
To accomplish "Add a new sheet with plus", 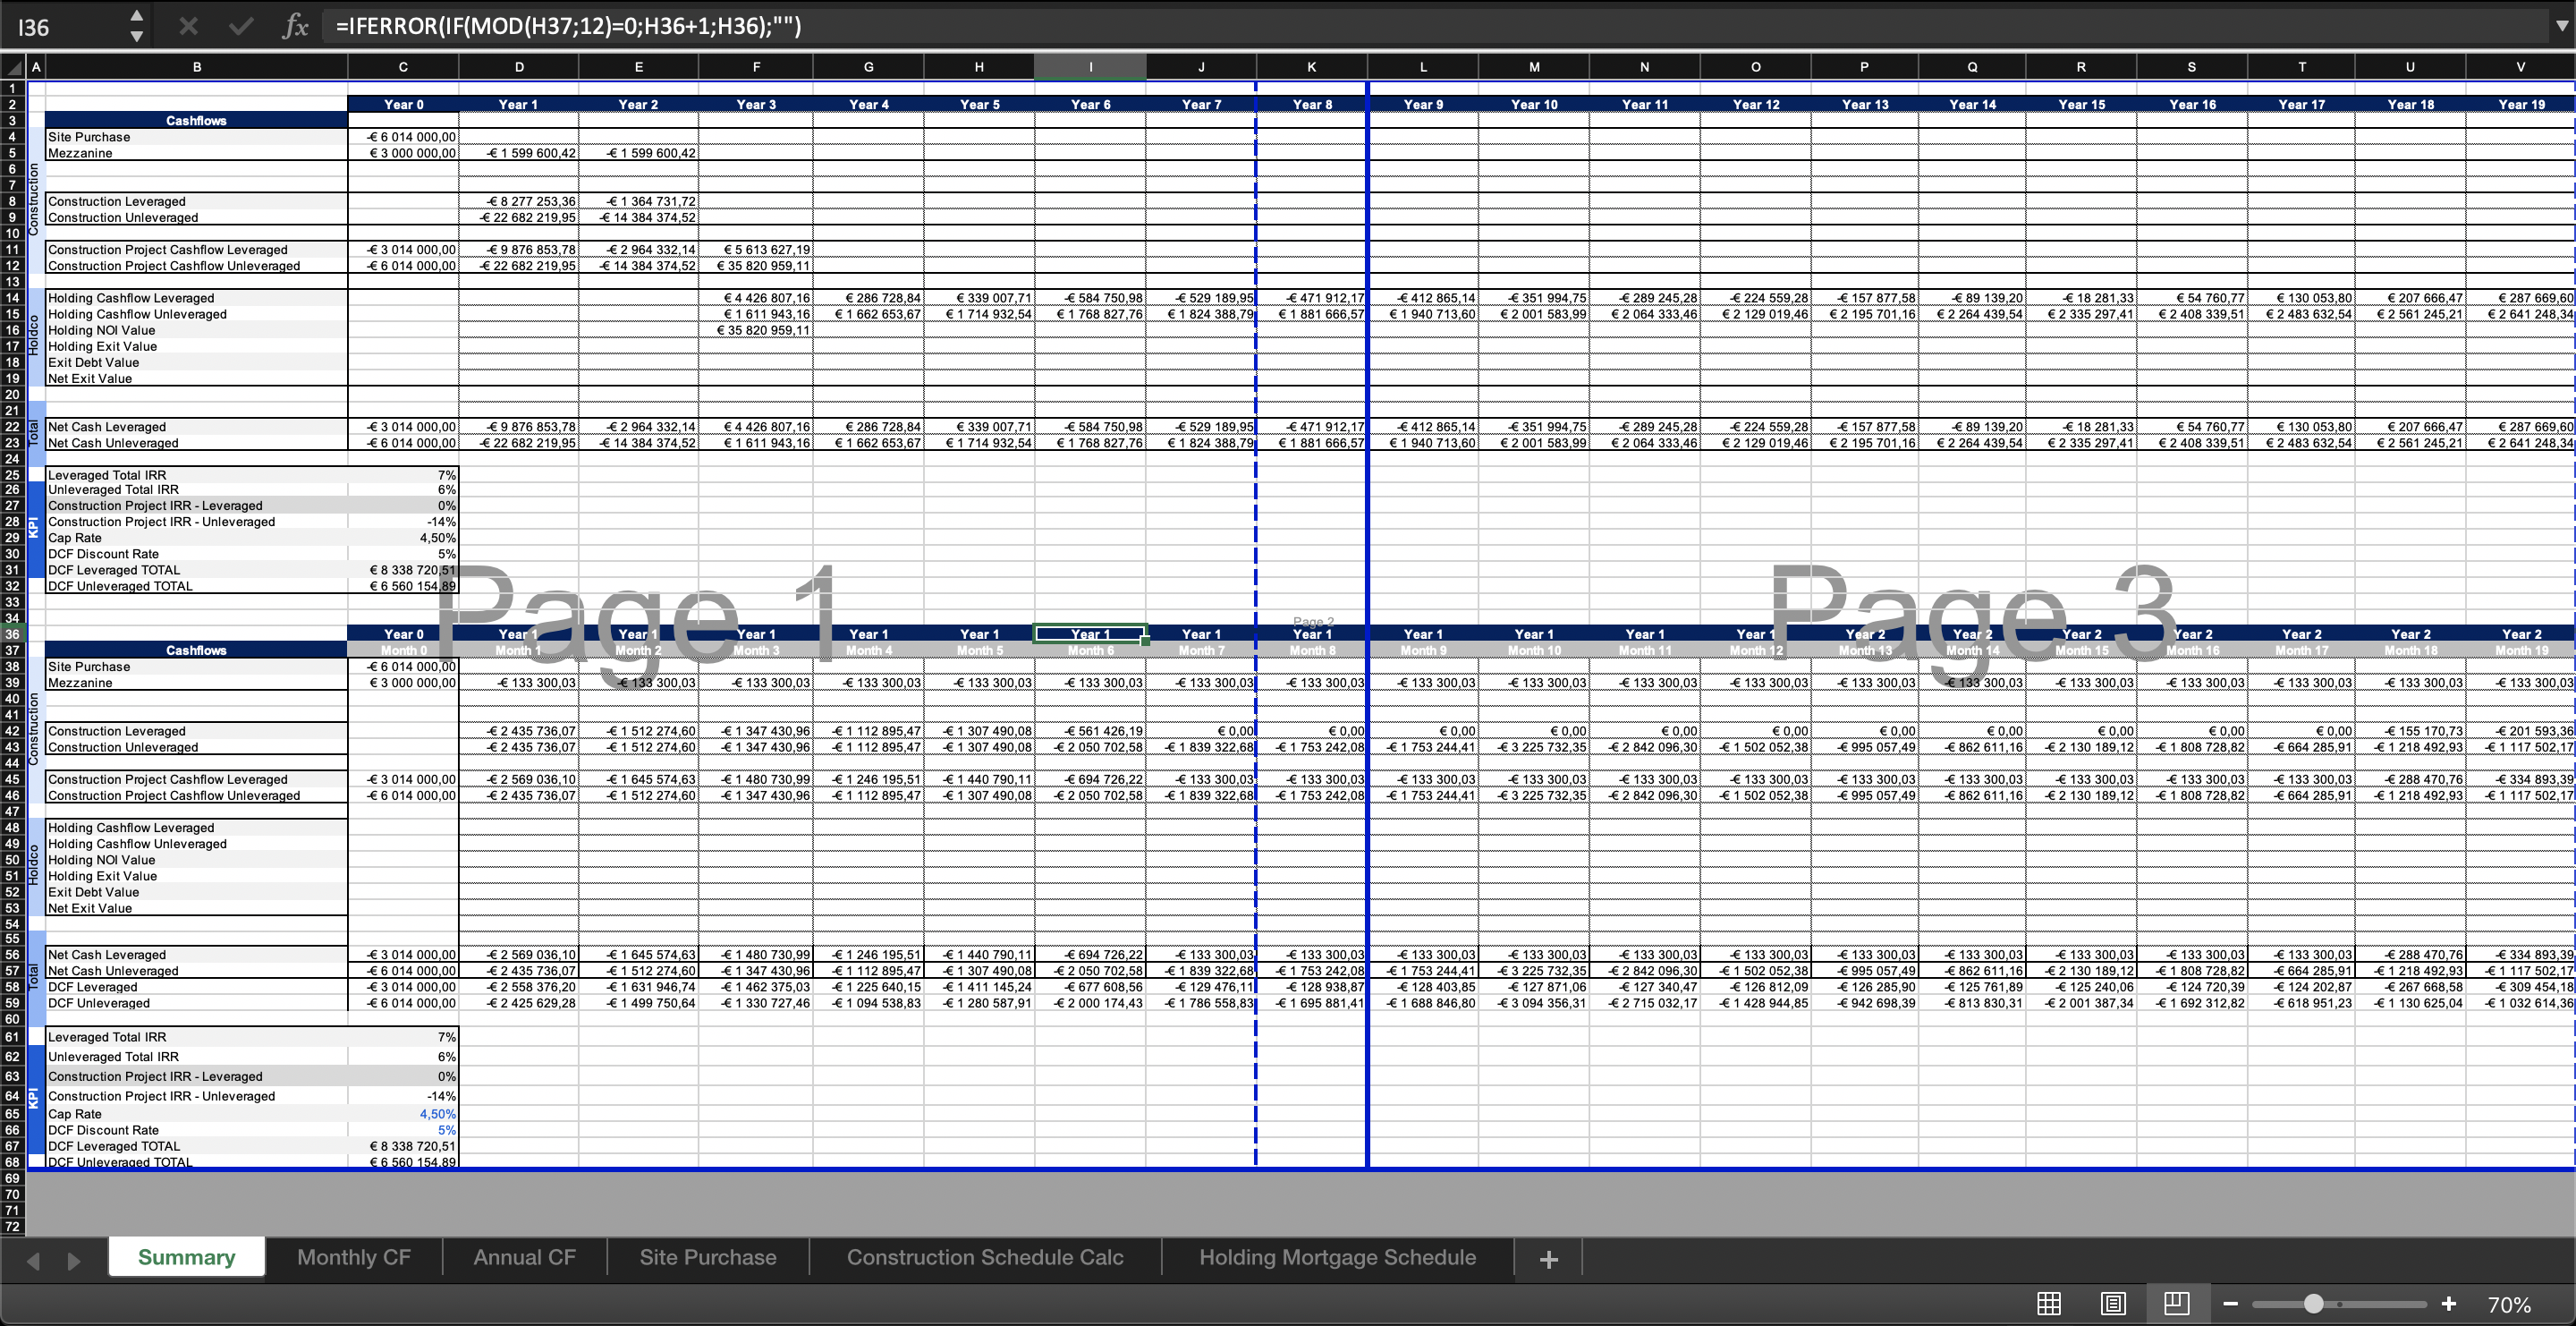I will tap(1548, 1259).
